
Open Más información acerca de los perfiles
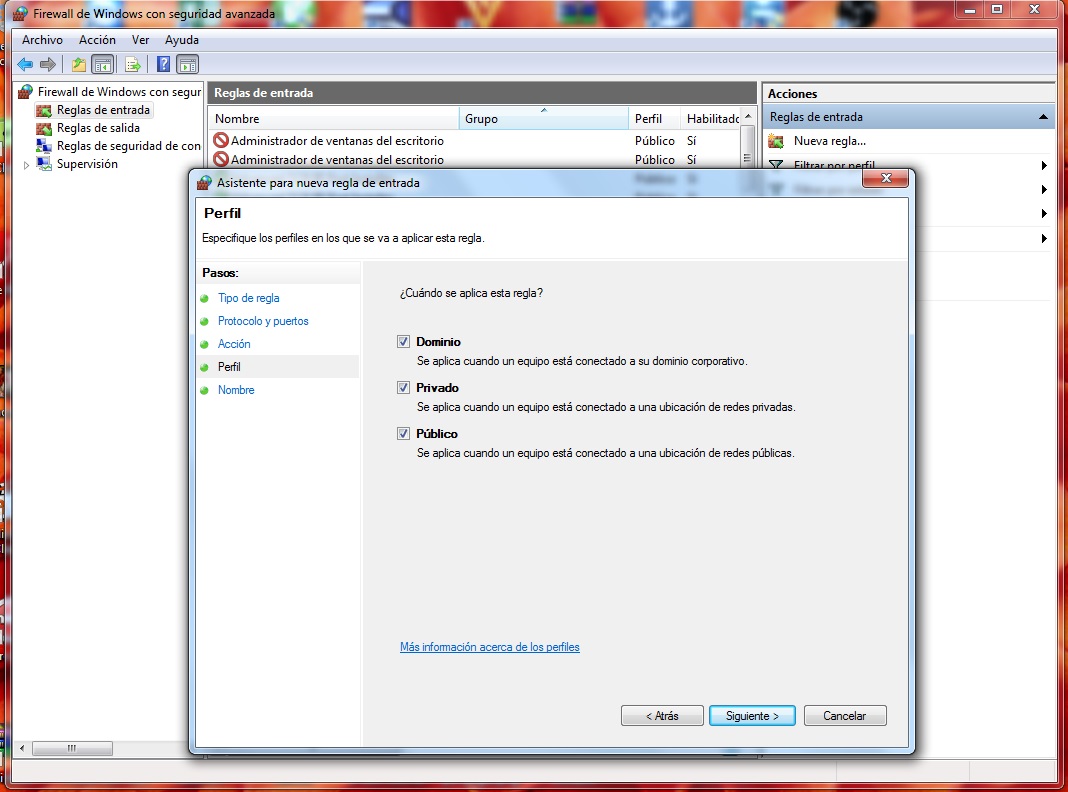(x=490, y=647)
